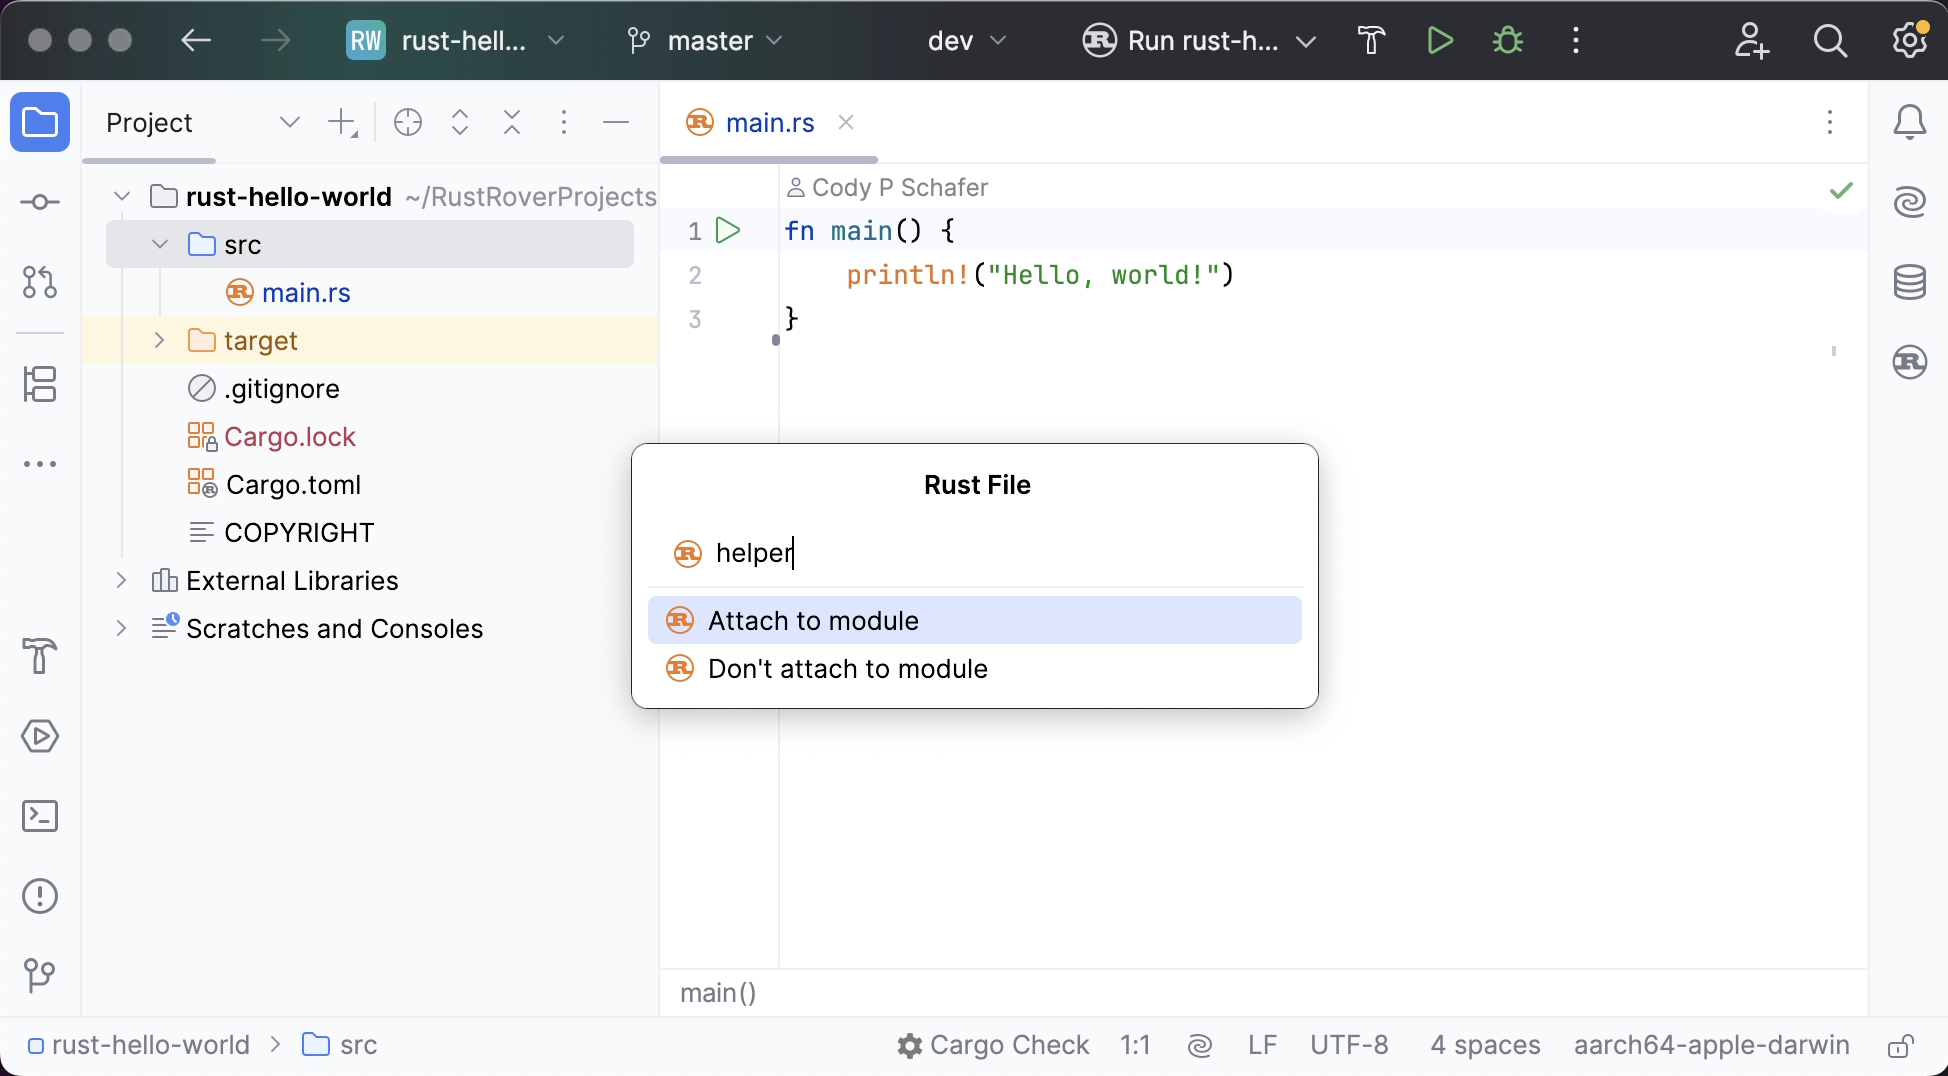The width and height of the screenshot is (1948, 1076).
Task: Open the Database tool window on the right
Action: pyautogui.click(x=1910, y=283)
